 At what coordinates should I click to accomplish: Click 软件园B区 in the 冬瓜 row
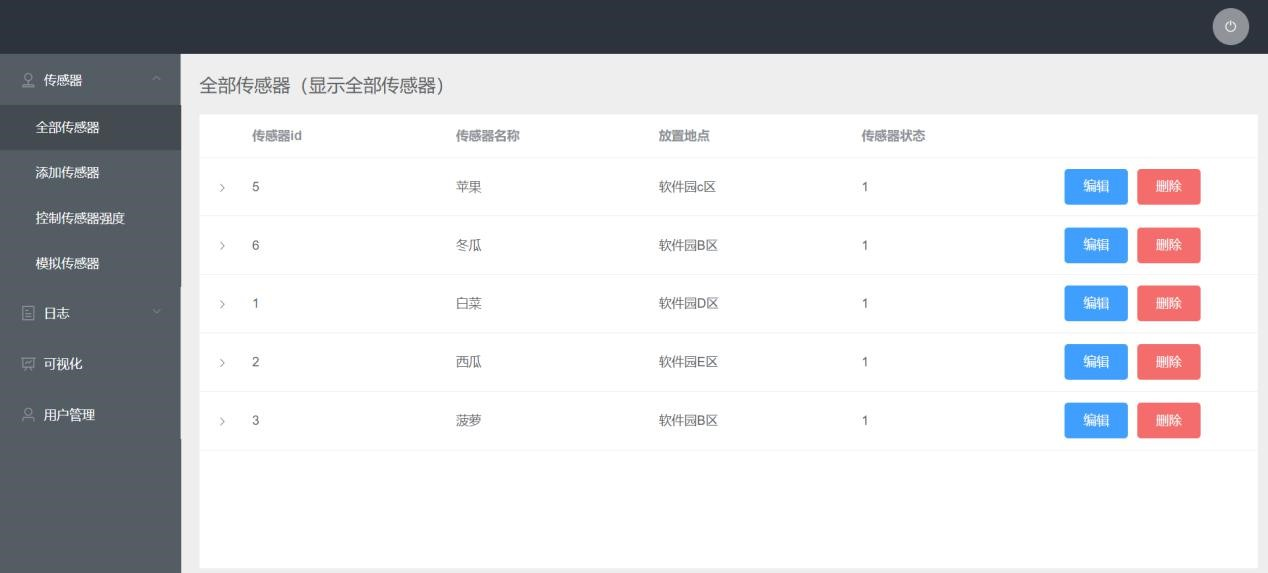pyautogui.click(x=688, y=245)
